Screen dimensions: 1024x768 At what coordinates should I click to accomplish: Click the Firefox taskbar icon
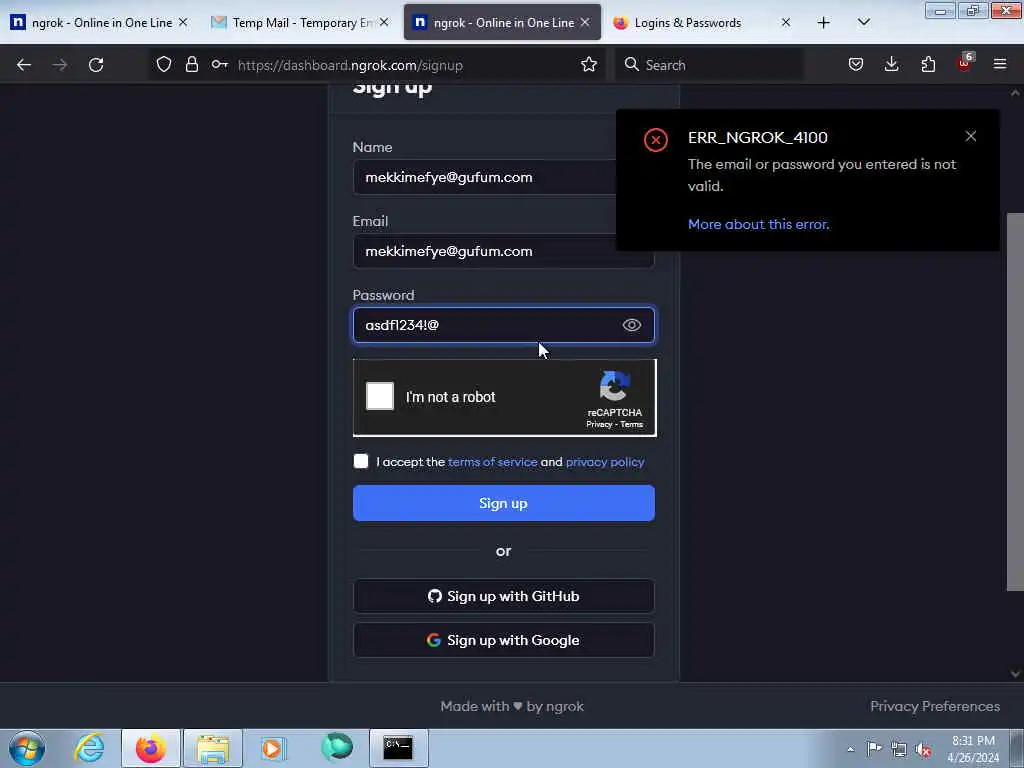tap(151, 748)
